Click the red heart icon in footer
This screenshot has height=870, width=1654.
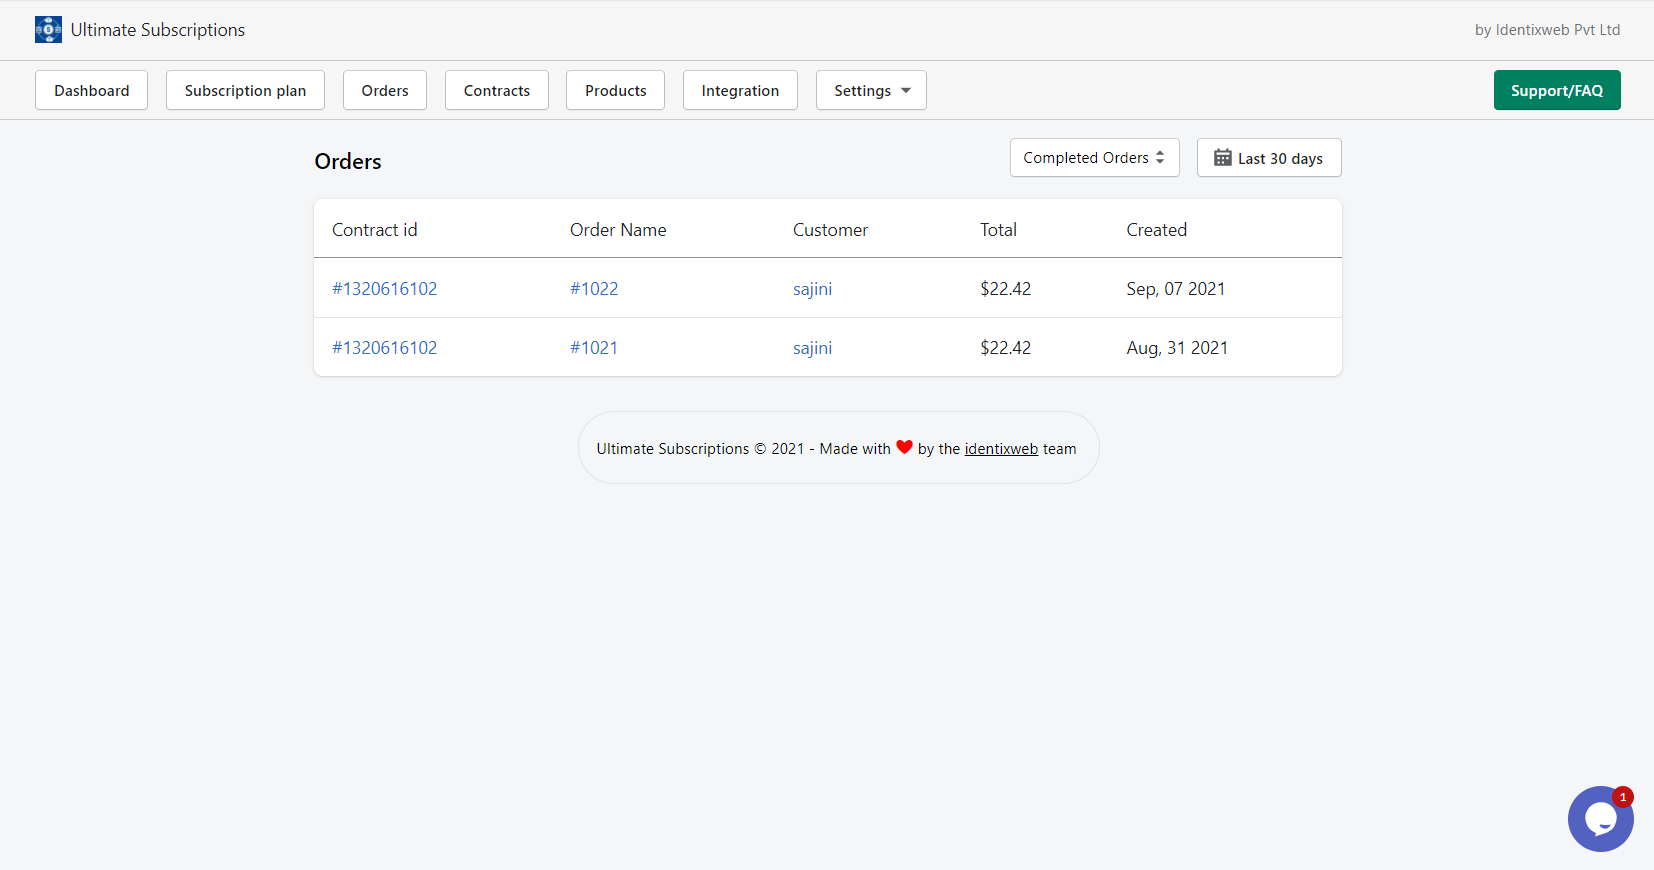904,447
